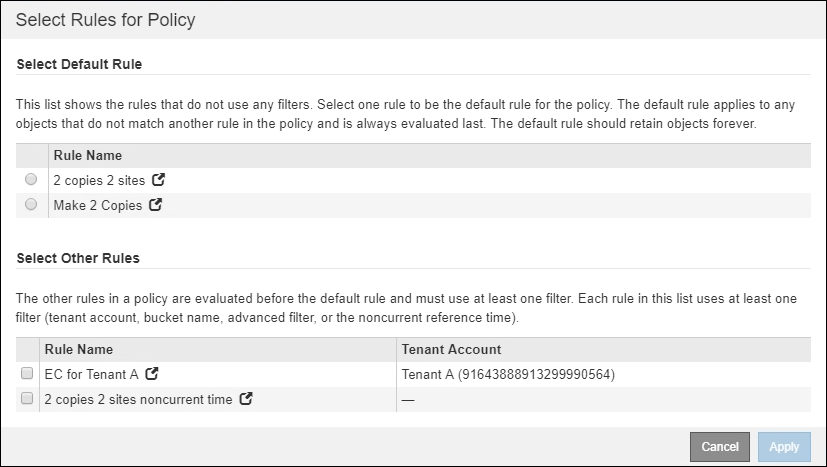827x467 pixels.
Task: Open details icon beside Make 2 Copies
Action: (x=155, y=205)
